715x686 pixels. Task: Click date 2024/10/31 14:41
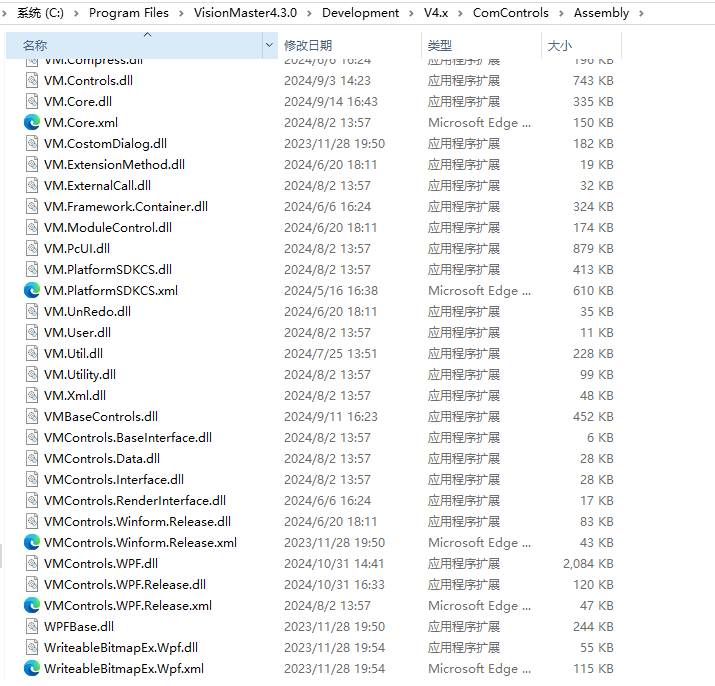pyautogui.click(x=334, y=563)
